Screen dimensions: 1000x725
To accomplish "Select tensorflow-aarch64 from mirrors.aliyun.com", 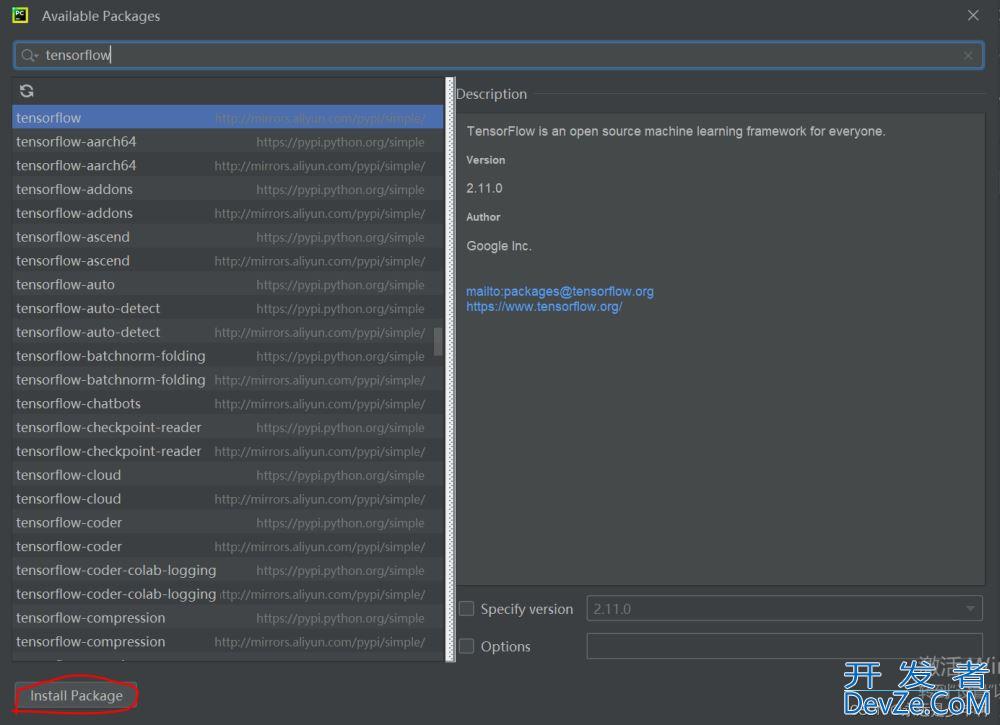I will (228, 166).
